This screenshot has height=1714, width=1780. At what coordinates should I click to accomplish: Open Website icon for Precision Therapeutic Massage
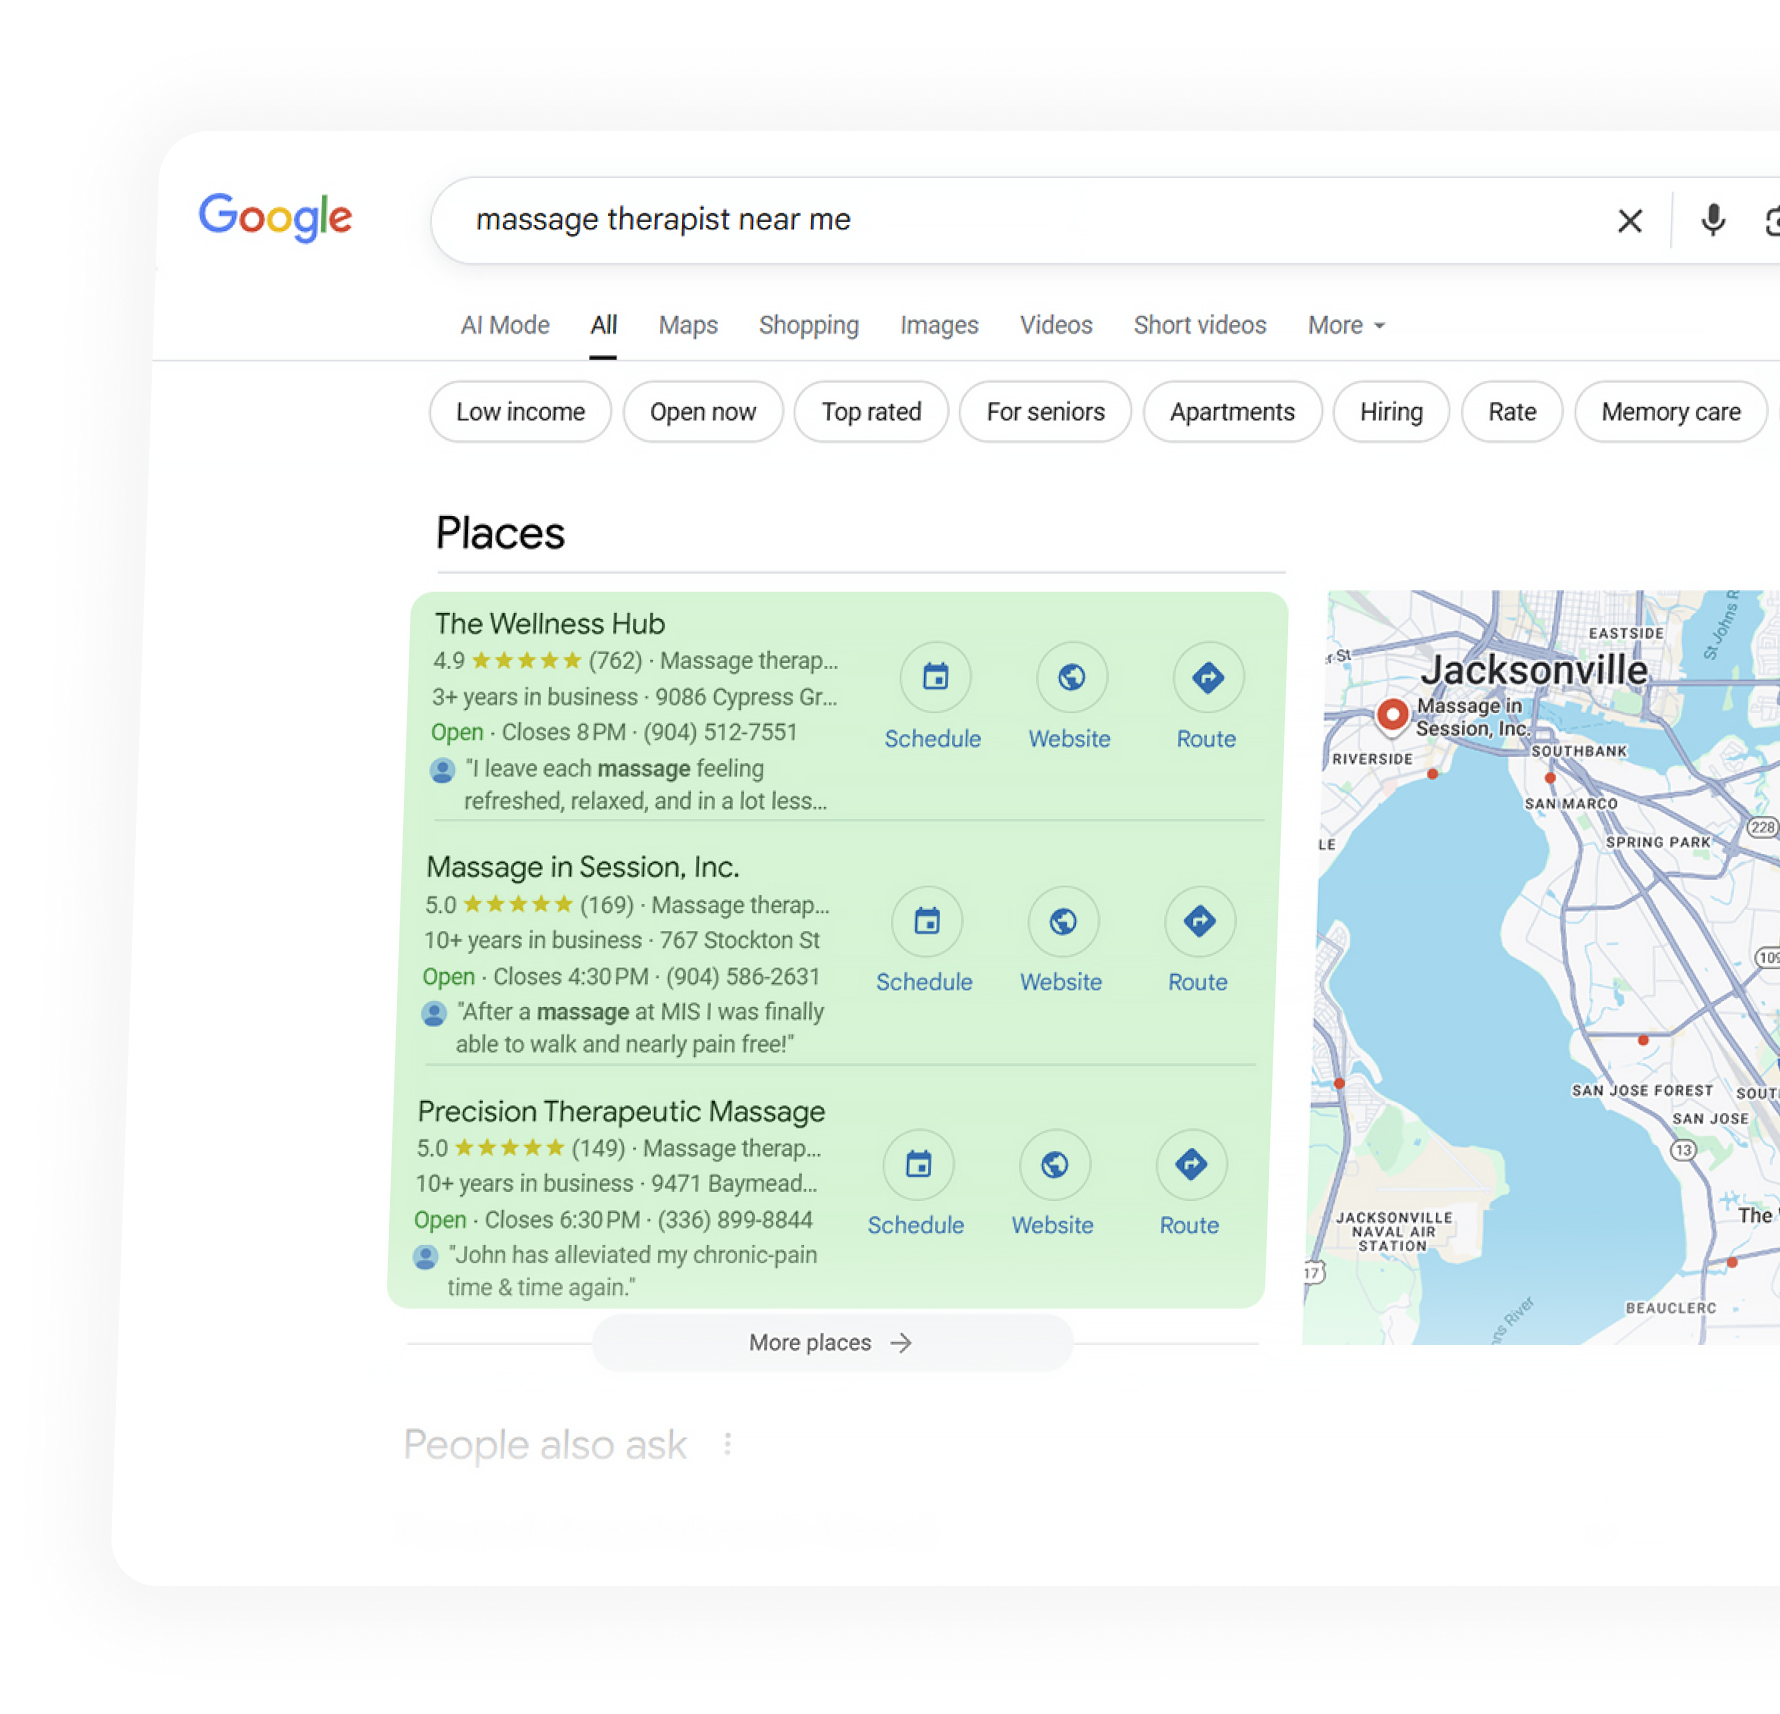point(1054,1165)
